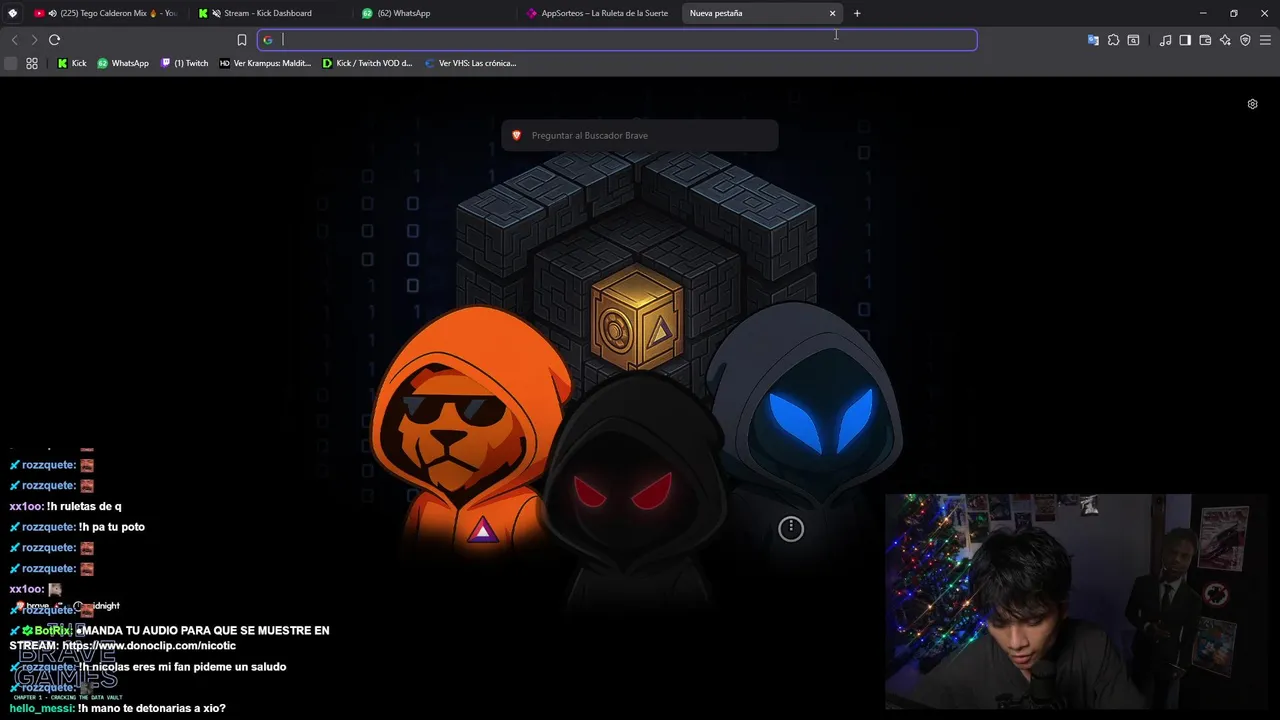Close the Nueva pestaña tab

pos(832,13)
